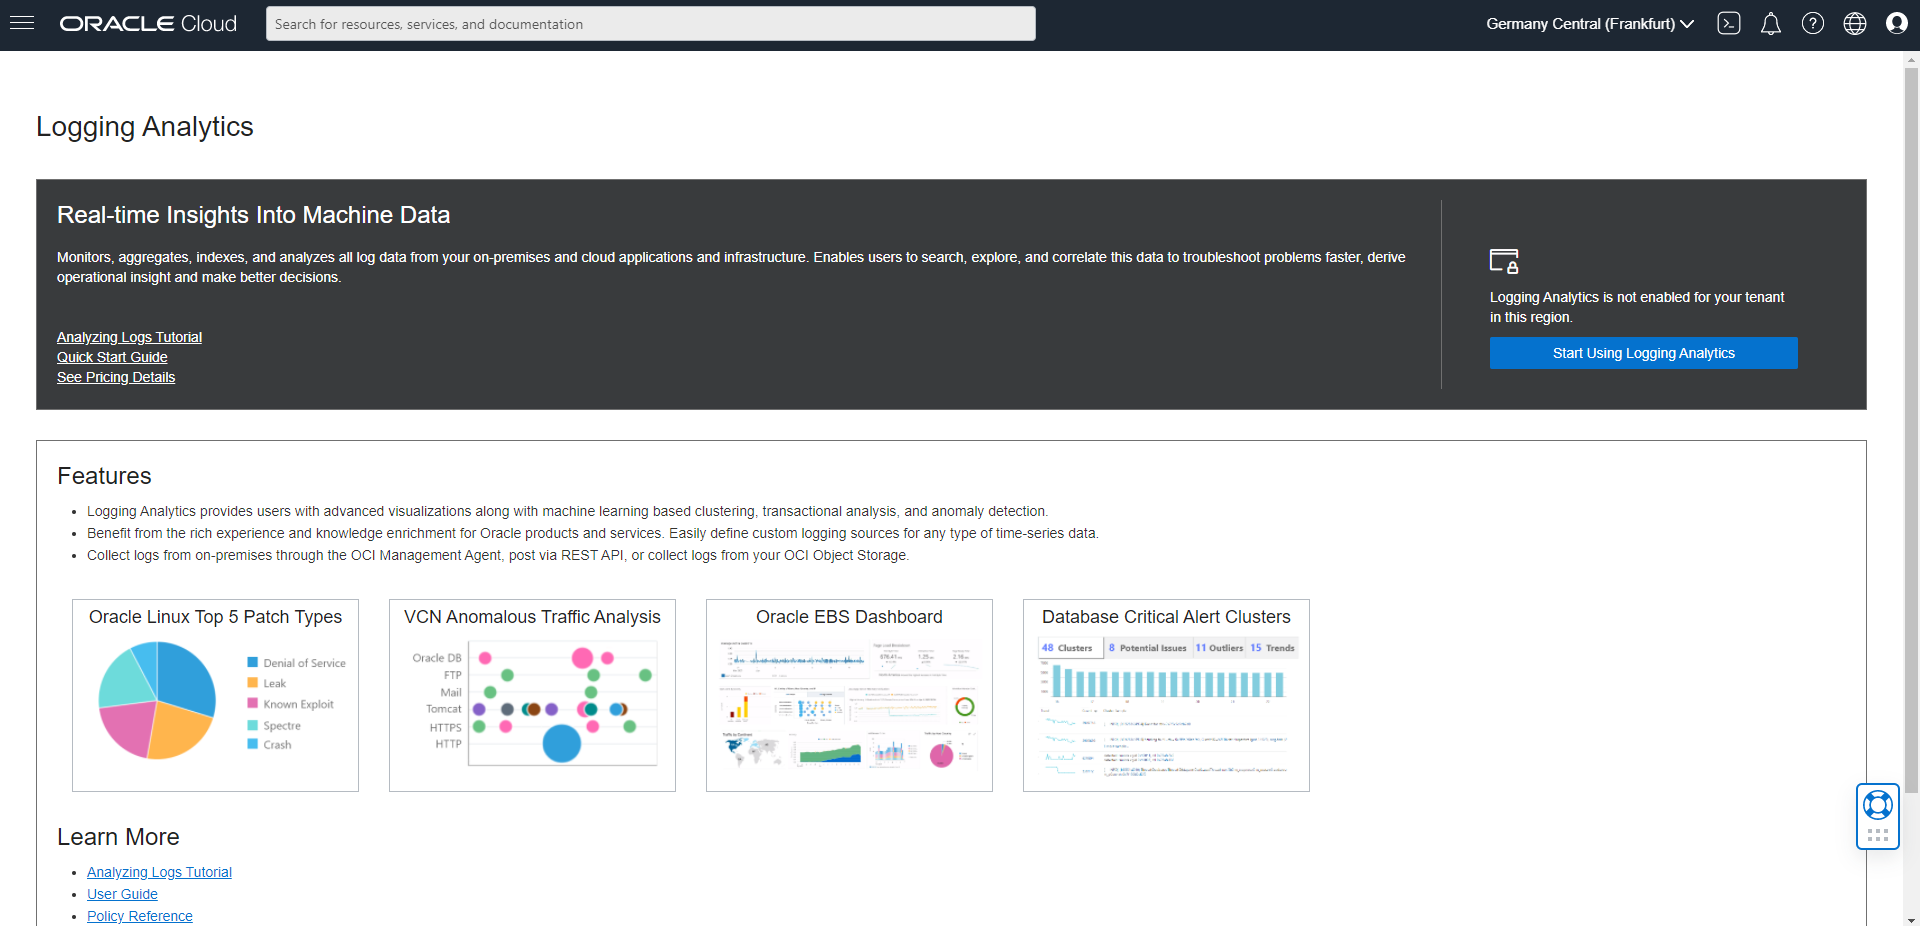Open the help question mark menu
1924x926 pixels.
point(1813,24)
